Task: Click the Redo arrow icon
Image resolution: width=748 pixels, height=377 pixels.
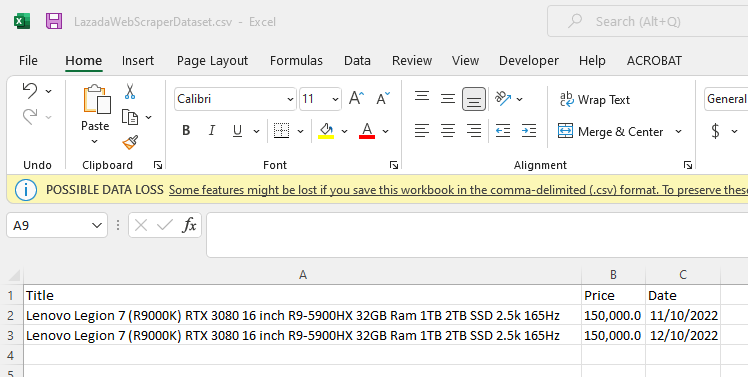Action: pos(30,116)
